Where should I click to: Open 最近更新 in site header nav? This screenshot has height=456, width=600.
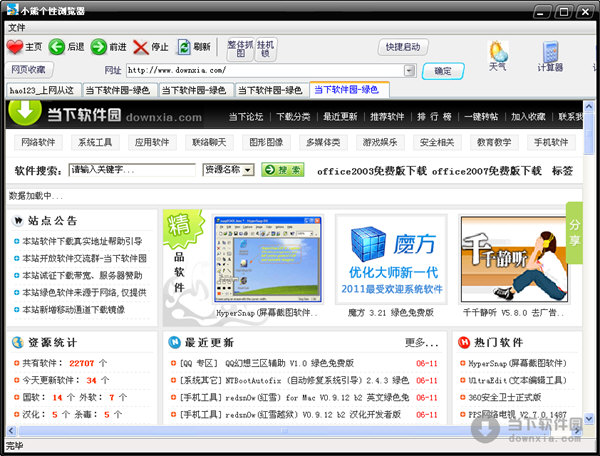[340, 117]
